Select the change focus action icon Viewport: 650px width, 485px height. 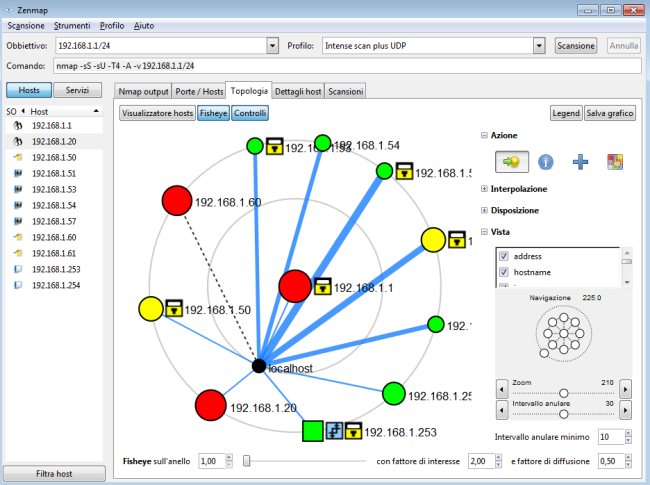coord(512,162)
